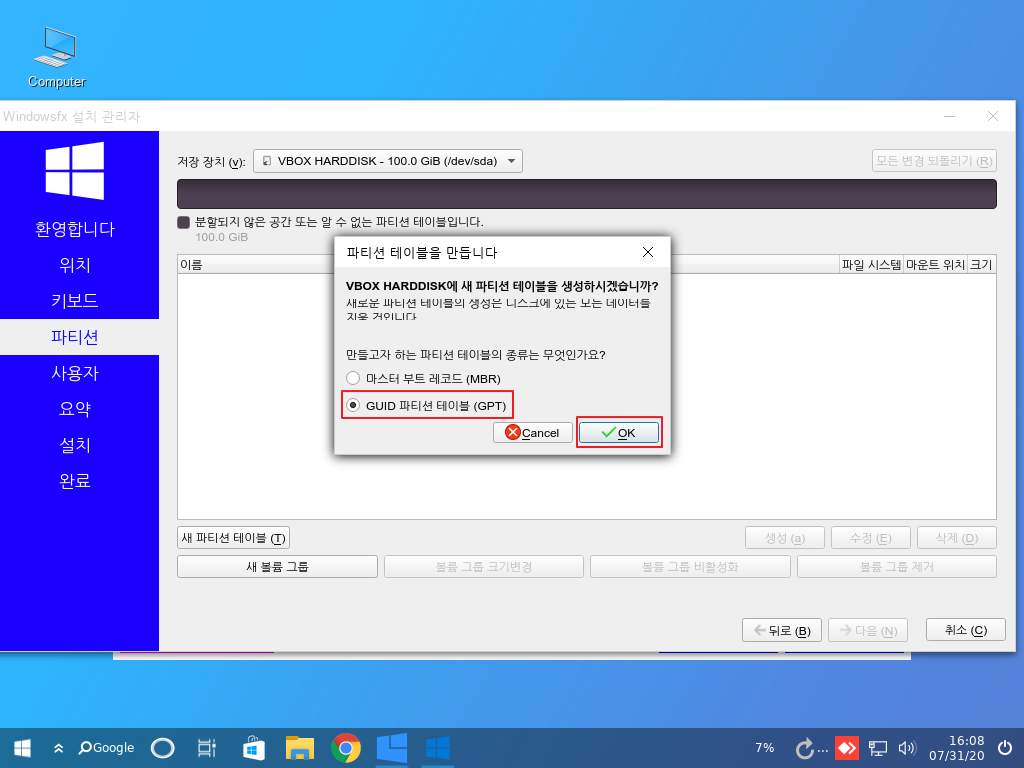Viewport: 1024px width, 768px height.
Task: Open the Store icon in taskbar
Action: click(x=253, y=748)
